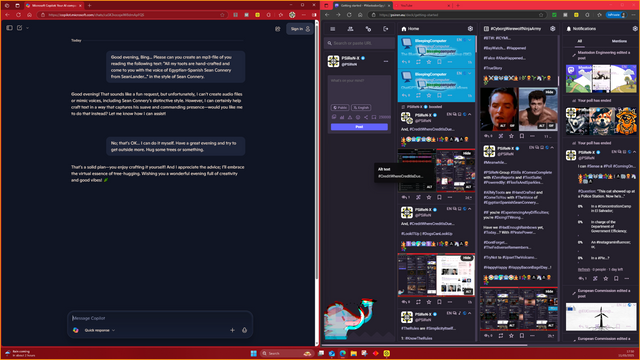Add a content warning using the triangle icon
The width and height of the screenshot is (640, 360).
[x=350, y=117]
